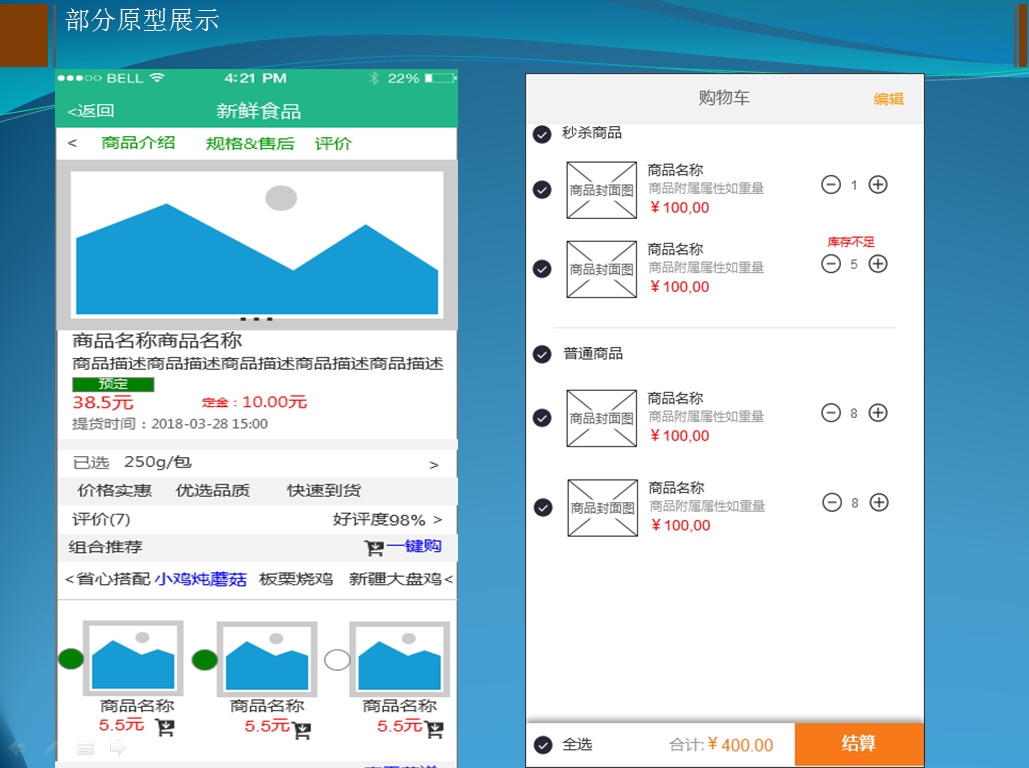
Task: Toggle the 全选 checkbox
Action: (x=543, y=745)
